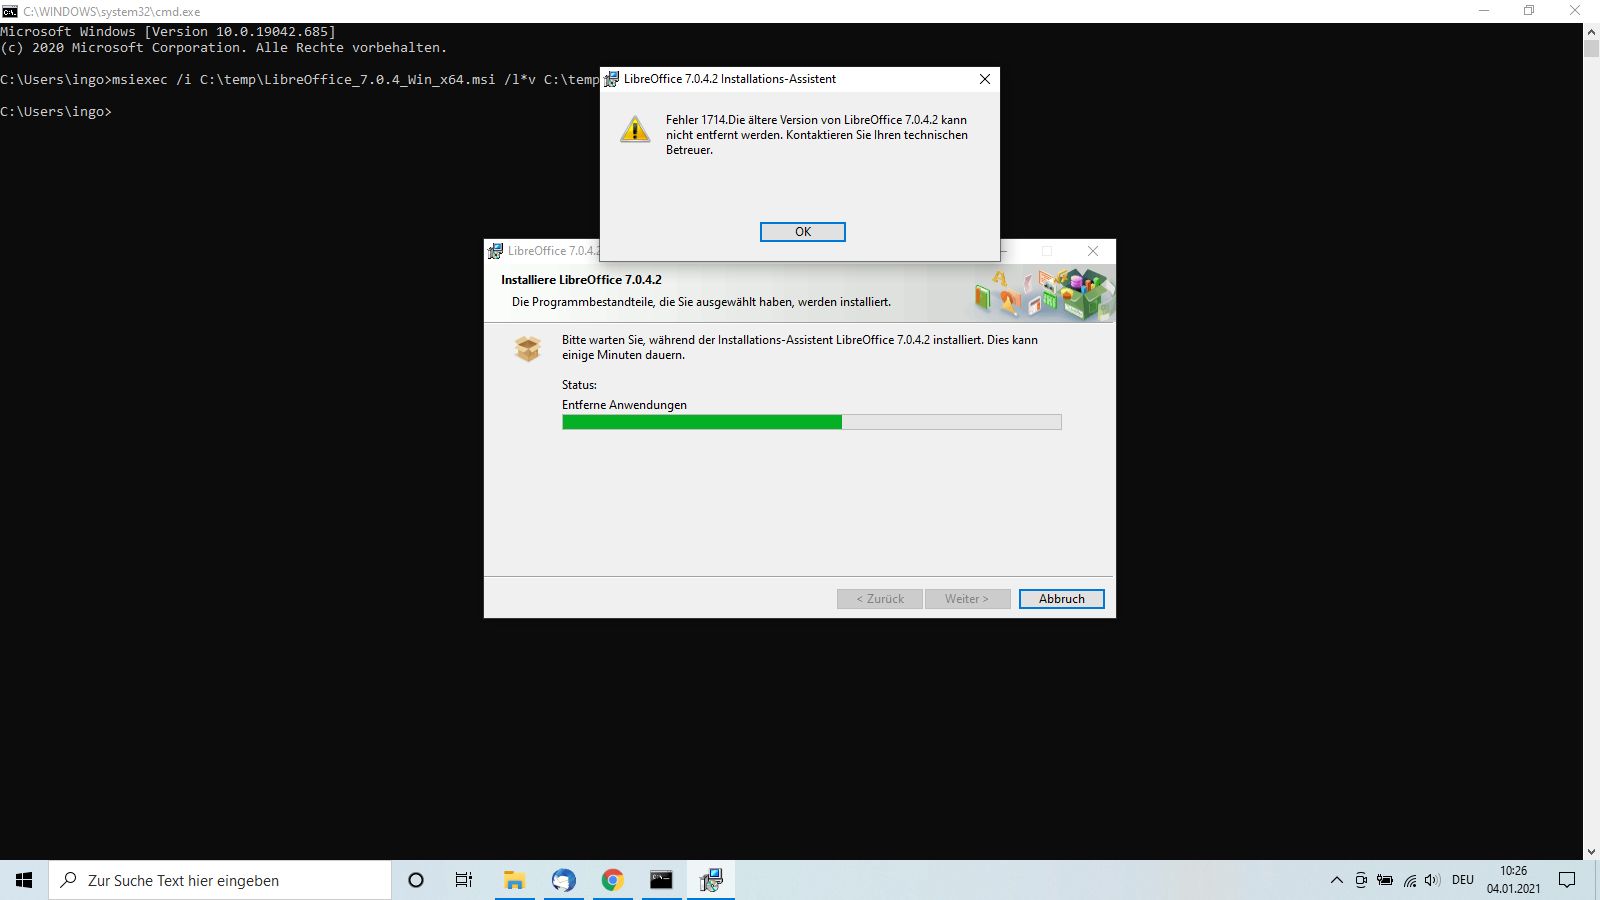Image resolution: width=1600 pixels, height=900 pixels.
Task: Click the warning triangle icon in error dialog
Action: pyautogui.click(x=635, y=130)
